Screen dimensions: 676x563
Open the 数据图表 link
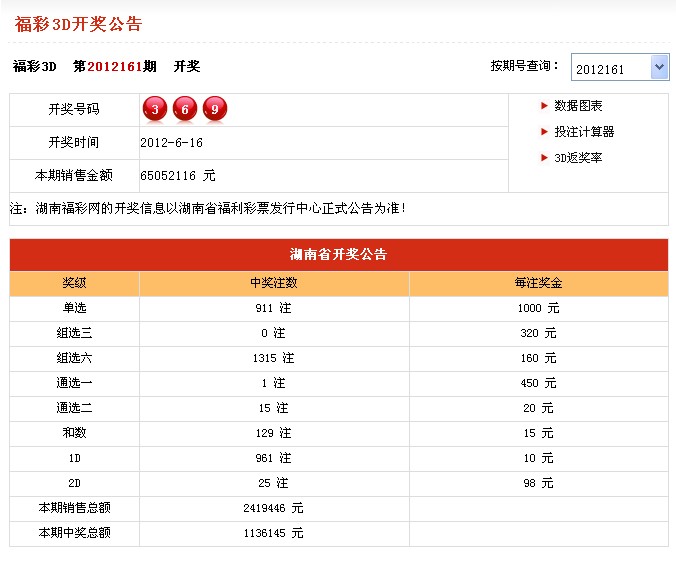coord(578,106)
